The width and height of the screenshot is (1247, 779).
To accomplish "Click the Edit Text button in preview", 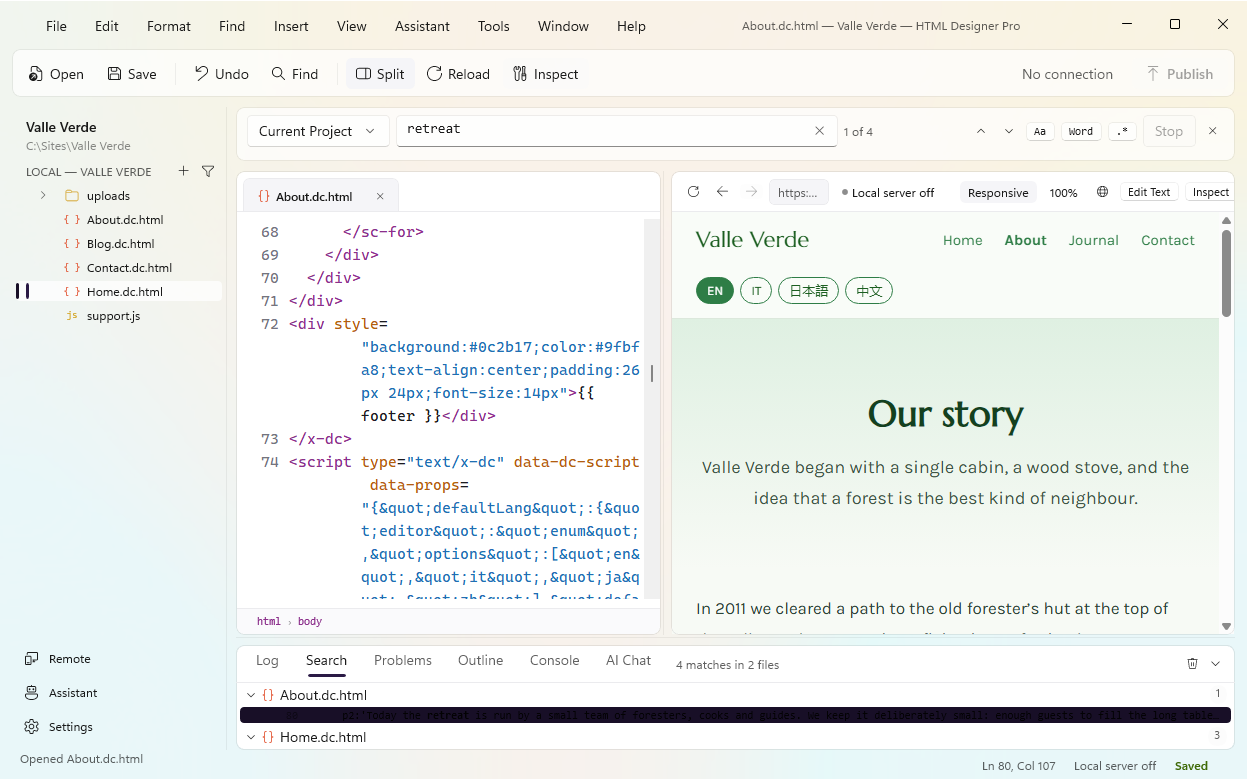I will pyautogui.click(x=1149, y=192).
